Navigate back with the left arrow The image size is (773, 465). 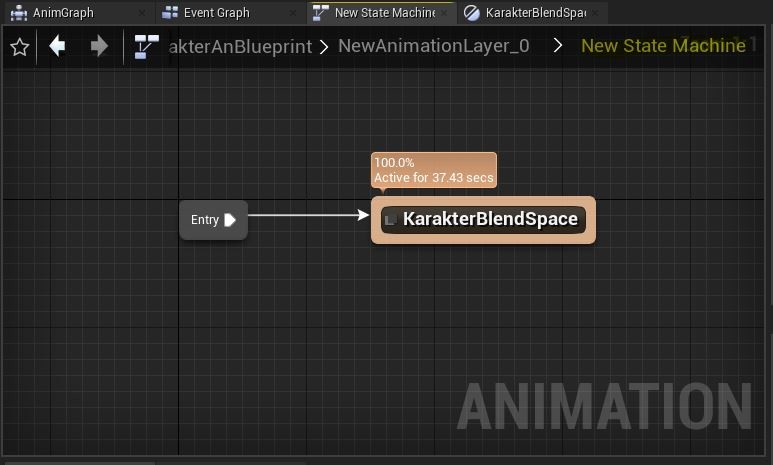pyautogui.click(x=57, y=46)
